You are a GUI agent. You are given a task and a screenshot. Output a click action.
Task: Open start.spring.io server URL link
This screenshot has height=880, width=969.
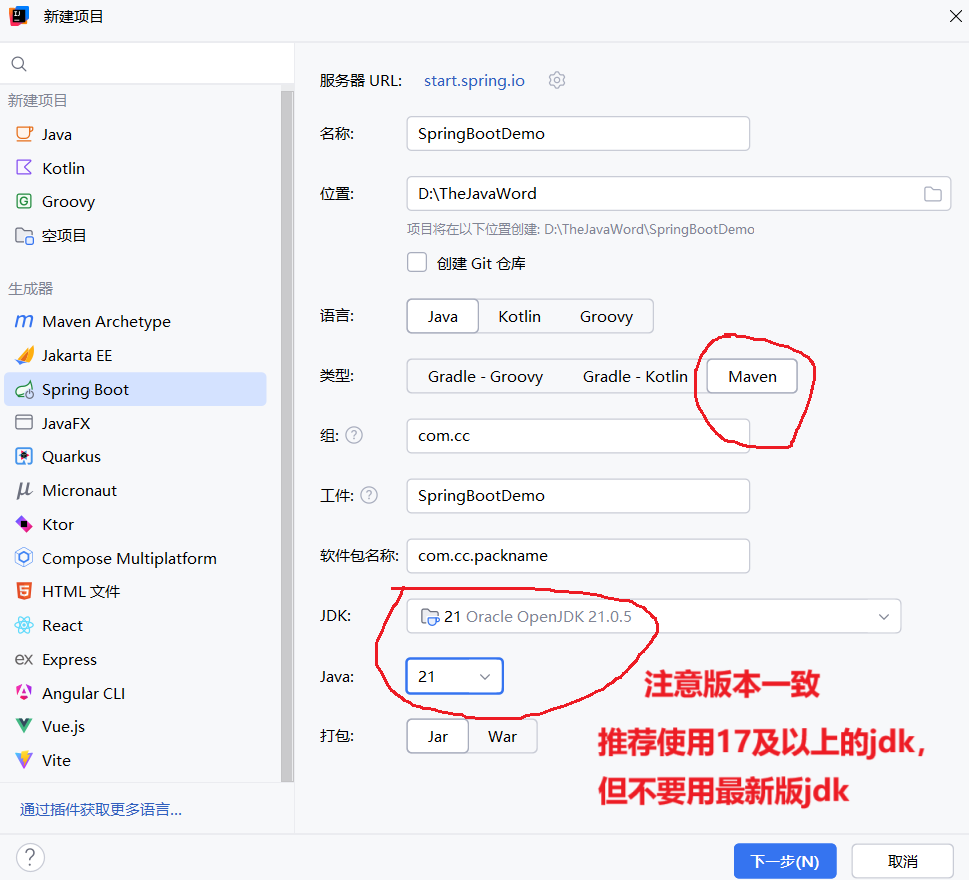click(x=474, y=80)
